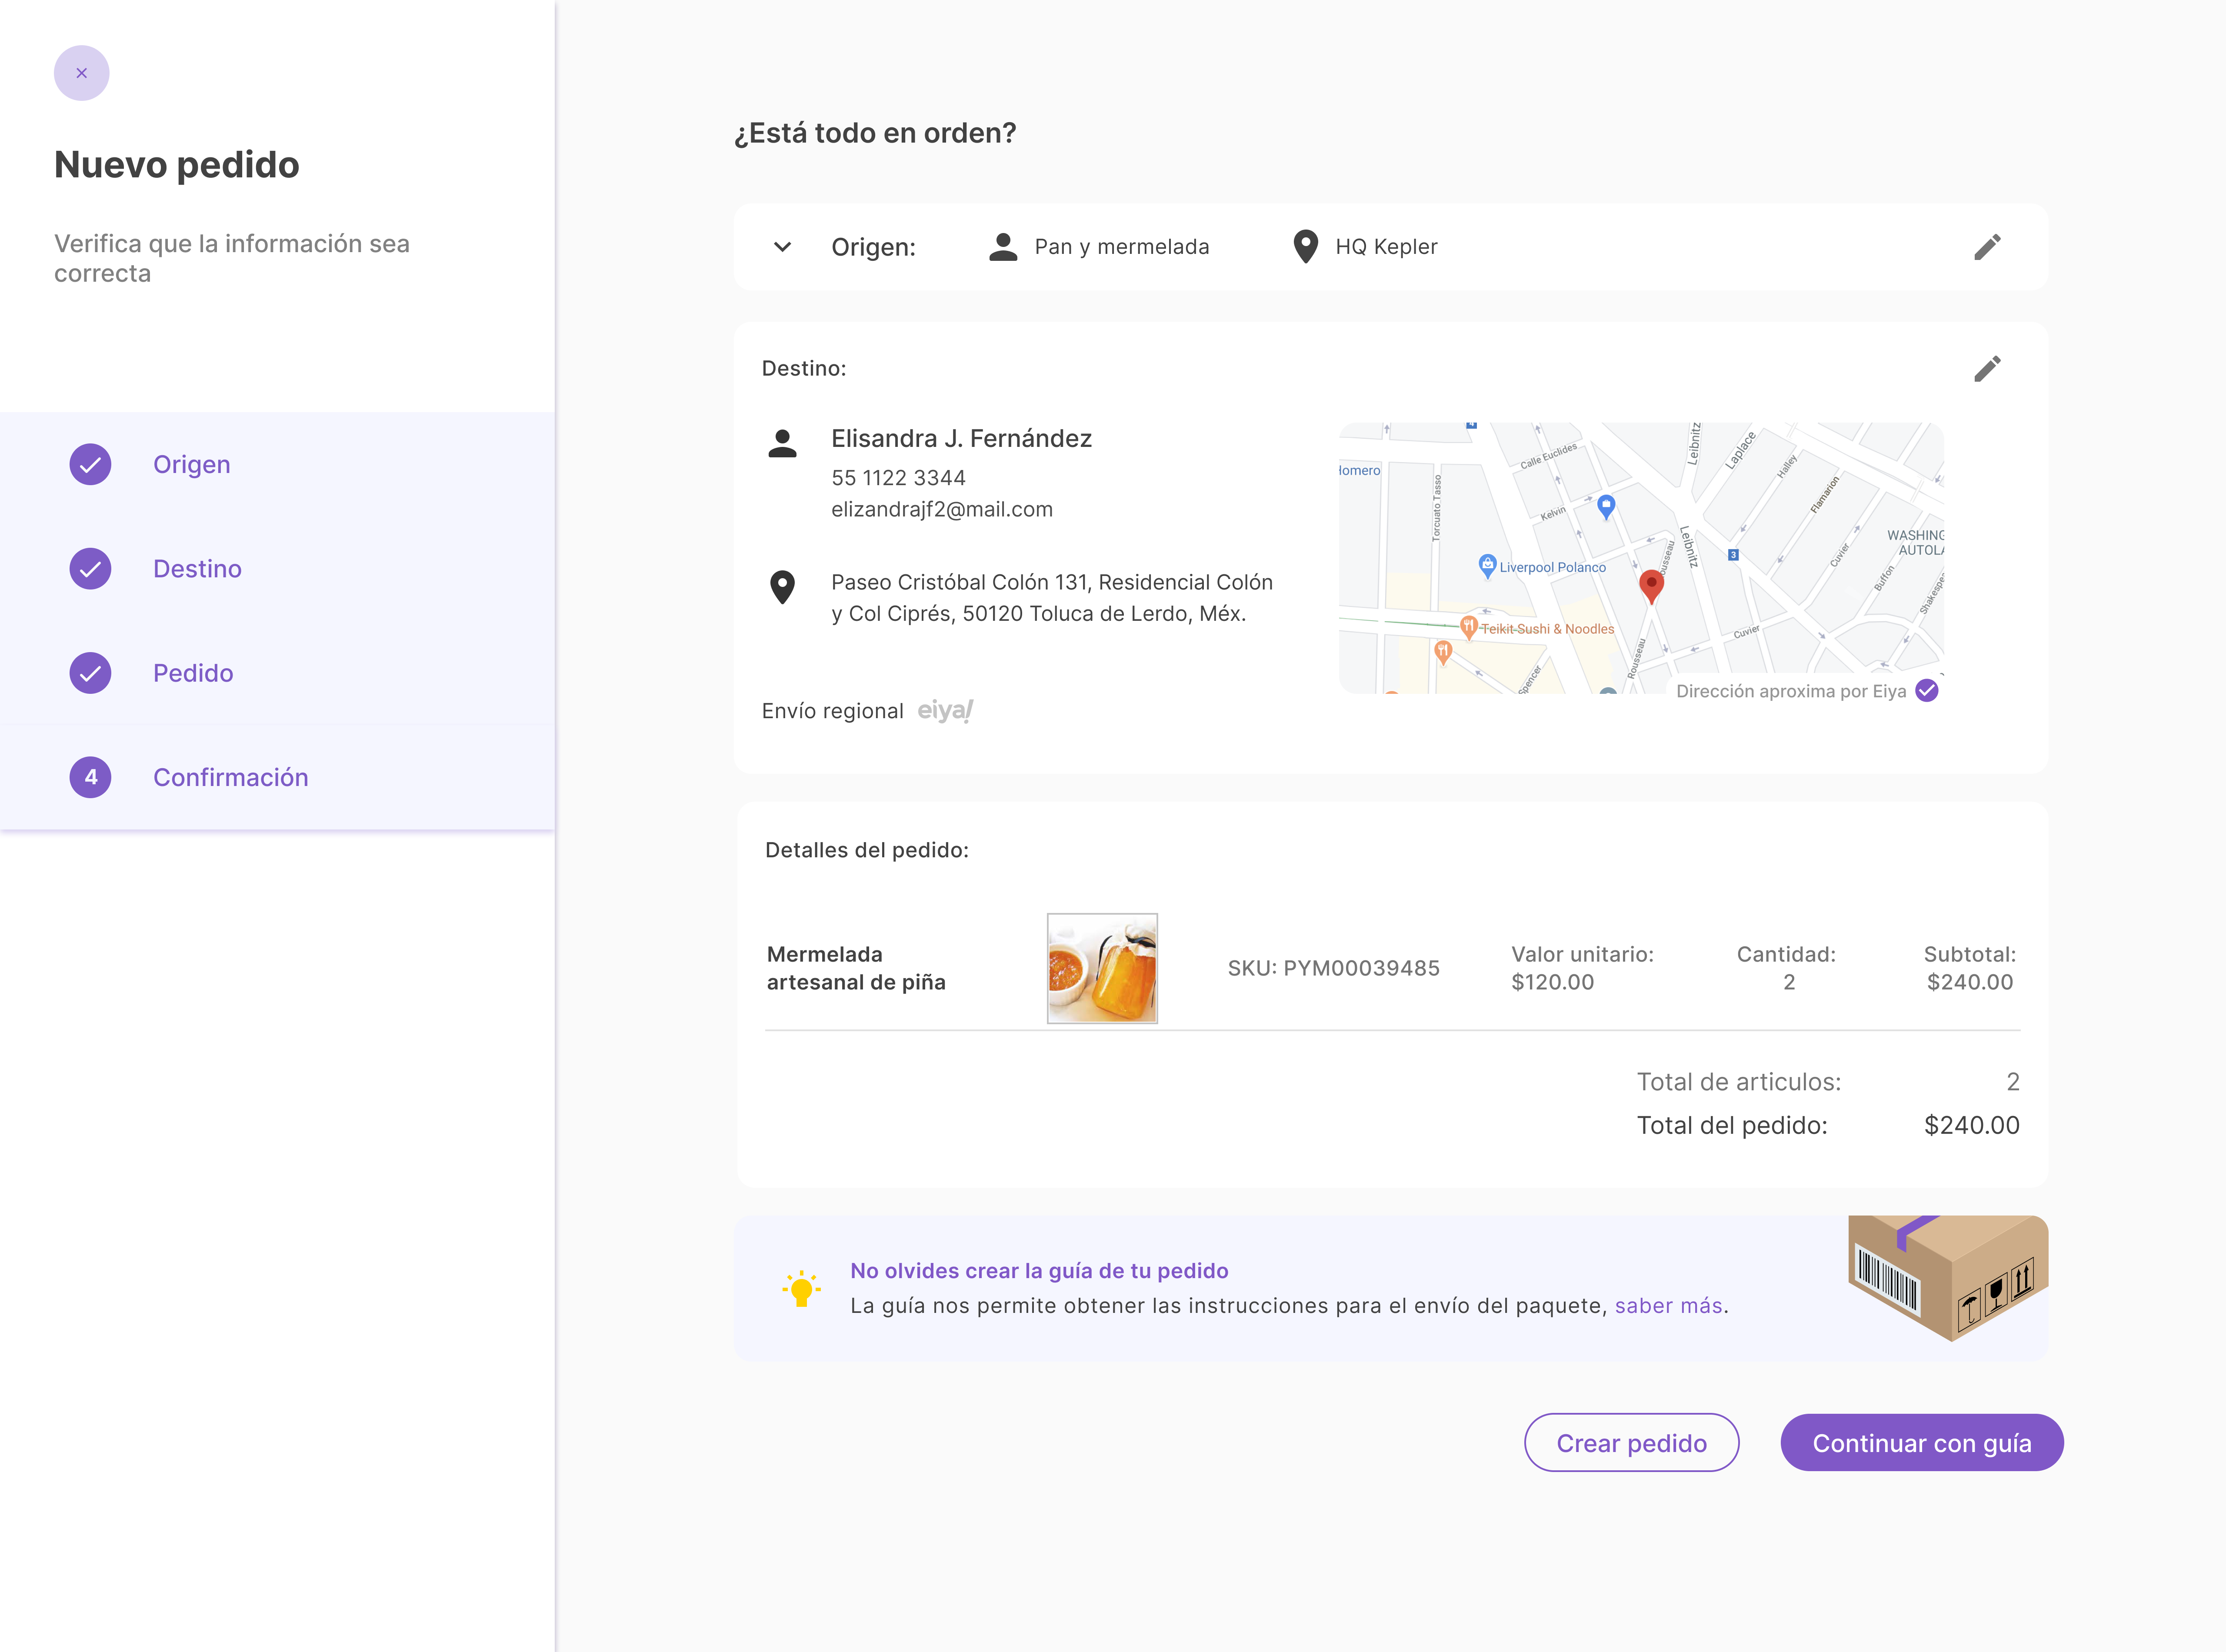Click the Subtotal $240.00 value
The image size is (2226, 1652).
pos(1970,982)
